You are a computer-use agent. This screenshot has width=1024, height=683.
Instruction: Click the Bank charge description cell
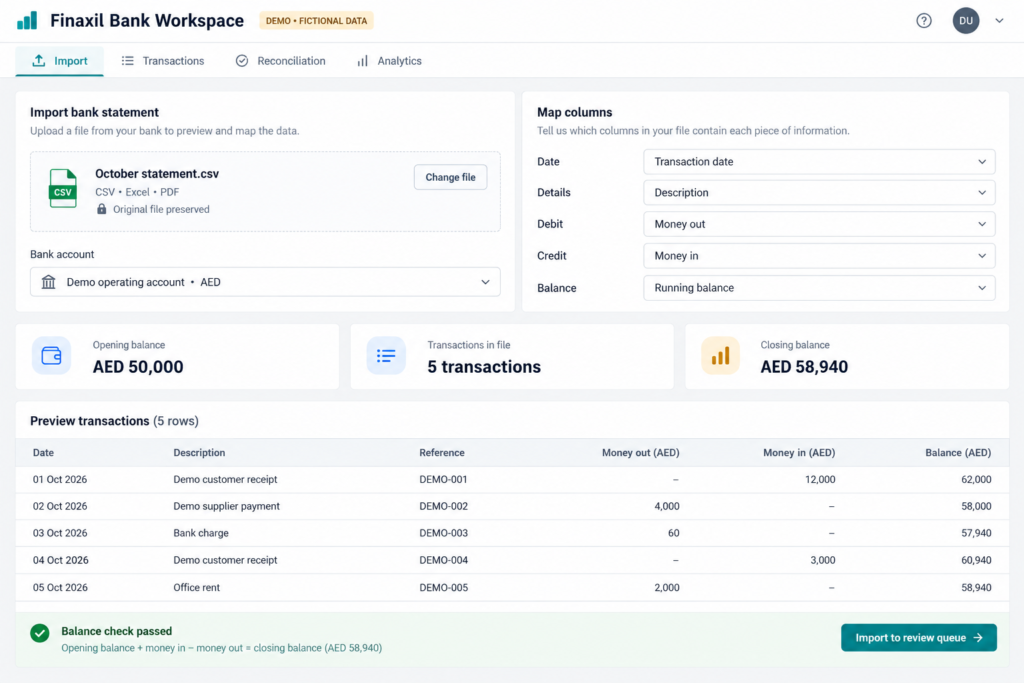(x=201, y=533)
